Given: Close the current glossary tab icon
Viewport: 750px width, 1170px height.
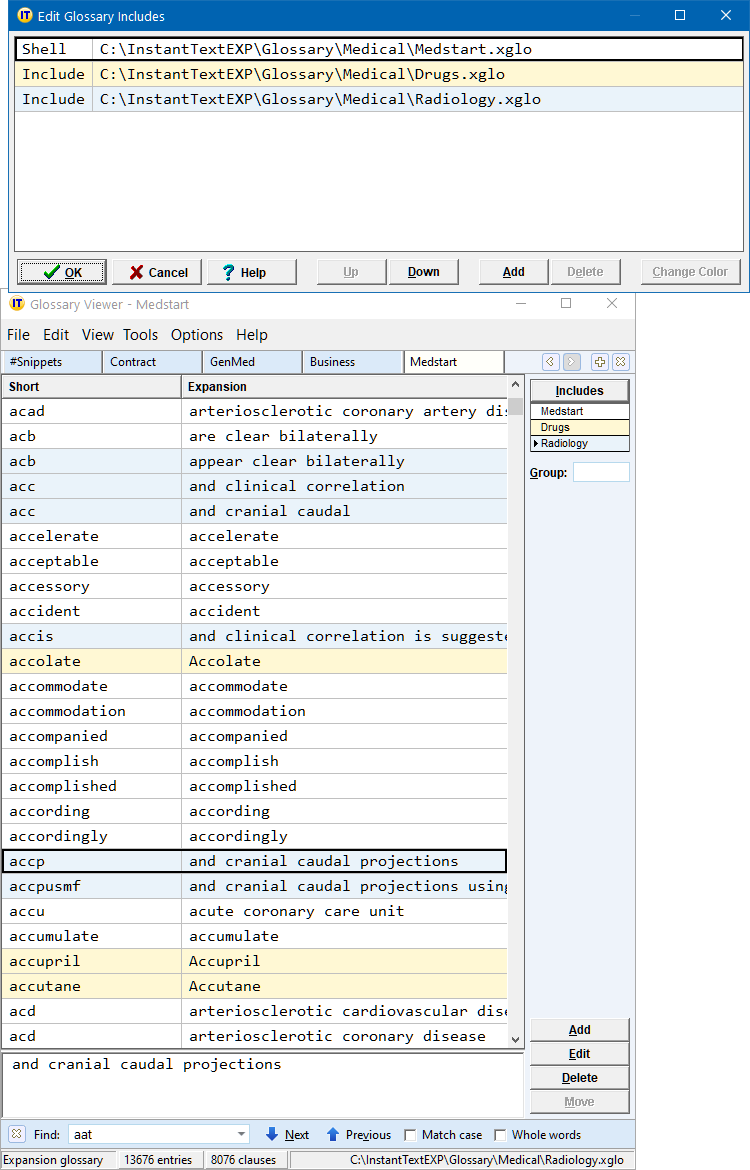Looking at the screenshot, I should click(x=620, y=362).
